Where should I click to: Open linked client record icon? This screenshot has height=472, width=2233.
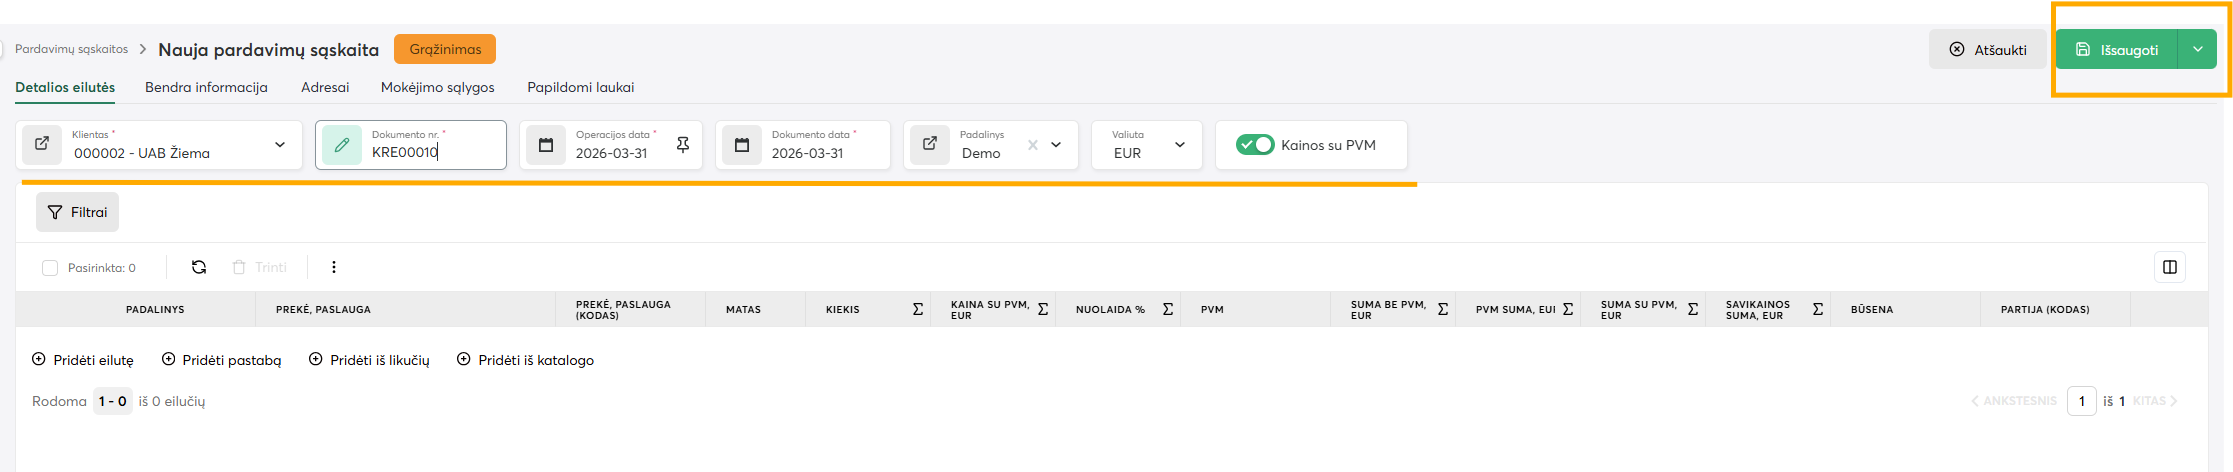point(42,144)
